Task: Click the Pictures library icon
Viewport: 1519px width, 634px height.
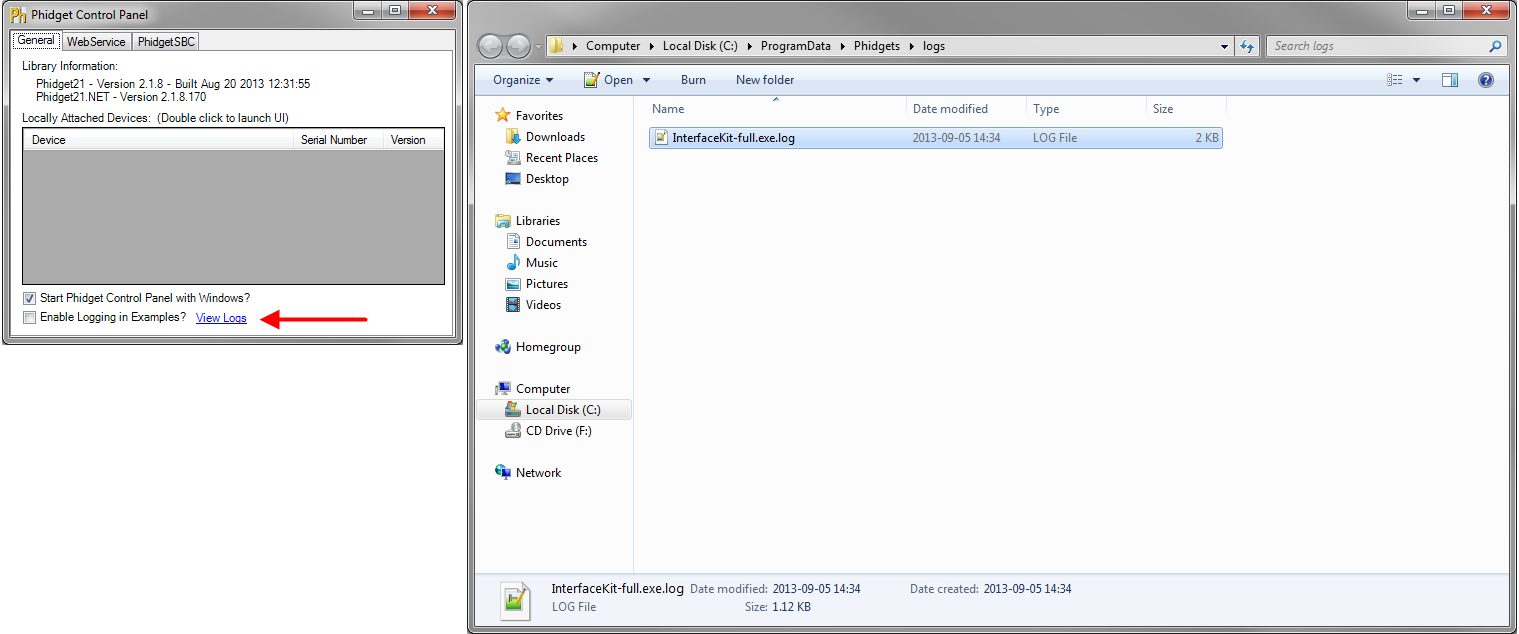Action: pyautogui.click(x=513, y=284)
